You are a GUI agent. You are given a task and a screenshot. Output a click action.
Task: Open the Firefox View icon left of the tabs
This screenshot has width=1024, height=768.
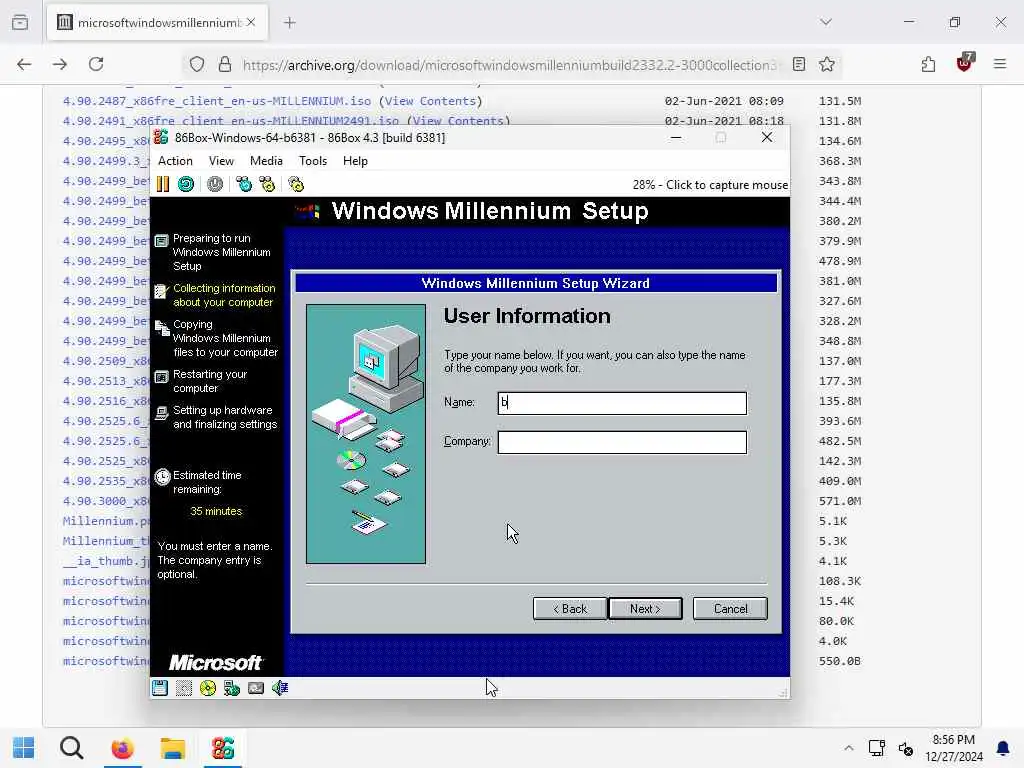point(20,23)
